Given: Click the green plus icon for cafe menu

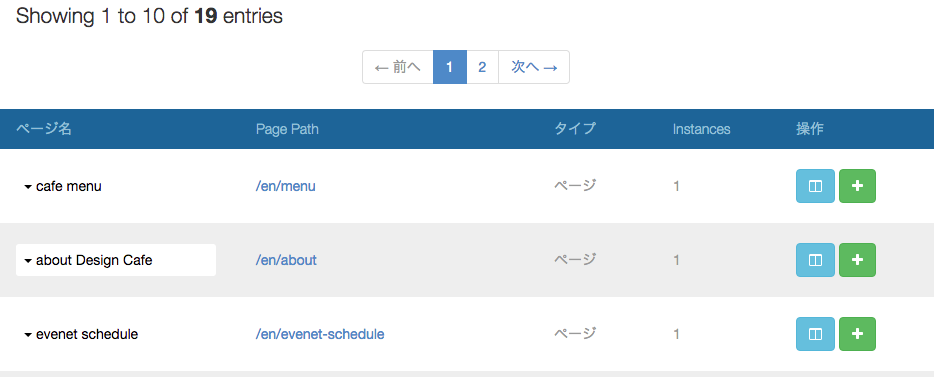Looking at the screenshot, I should click(857, 186).
